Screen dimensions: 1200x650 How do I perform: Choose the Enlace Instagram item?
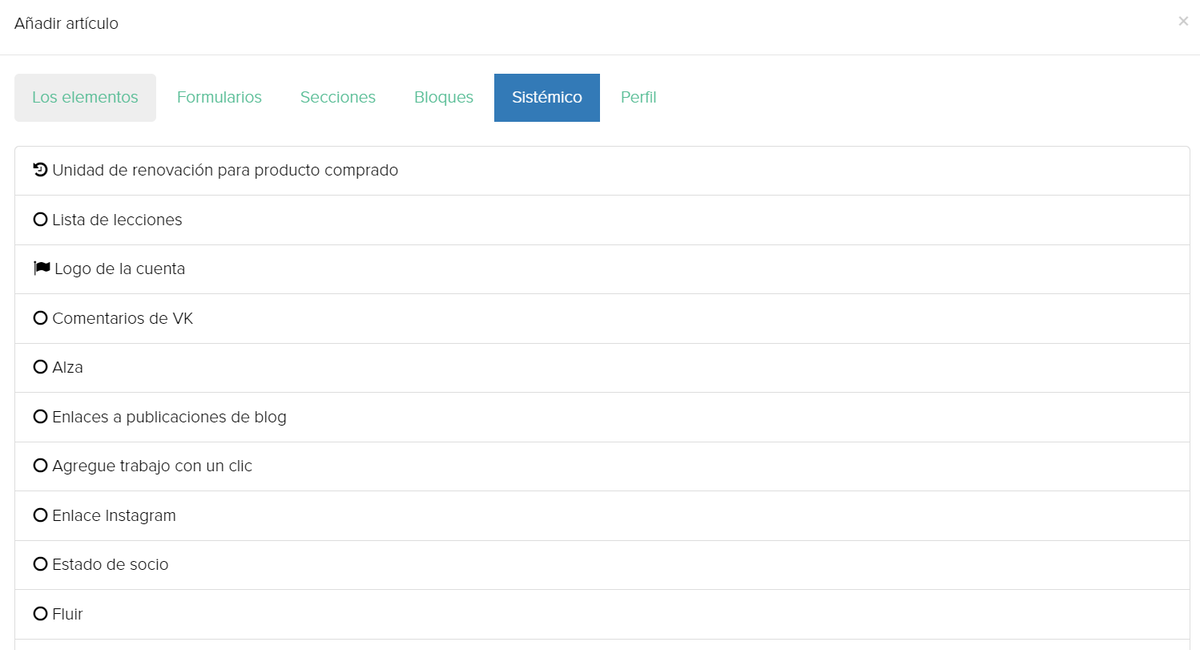(602, 515)
